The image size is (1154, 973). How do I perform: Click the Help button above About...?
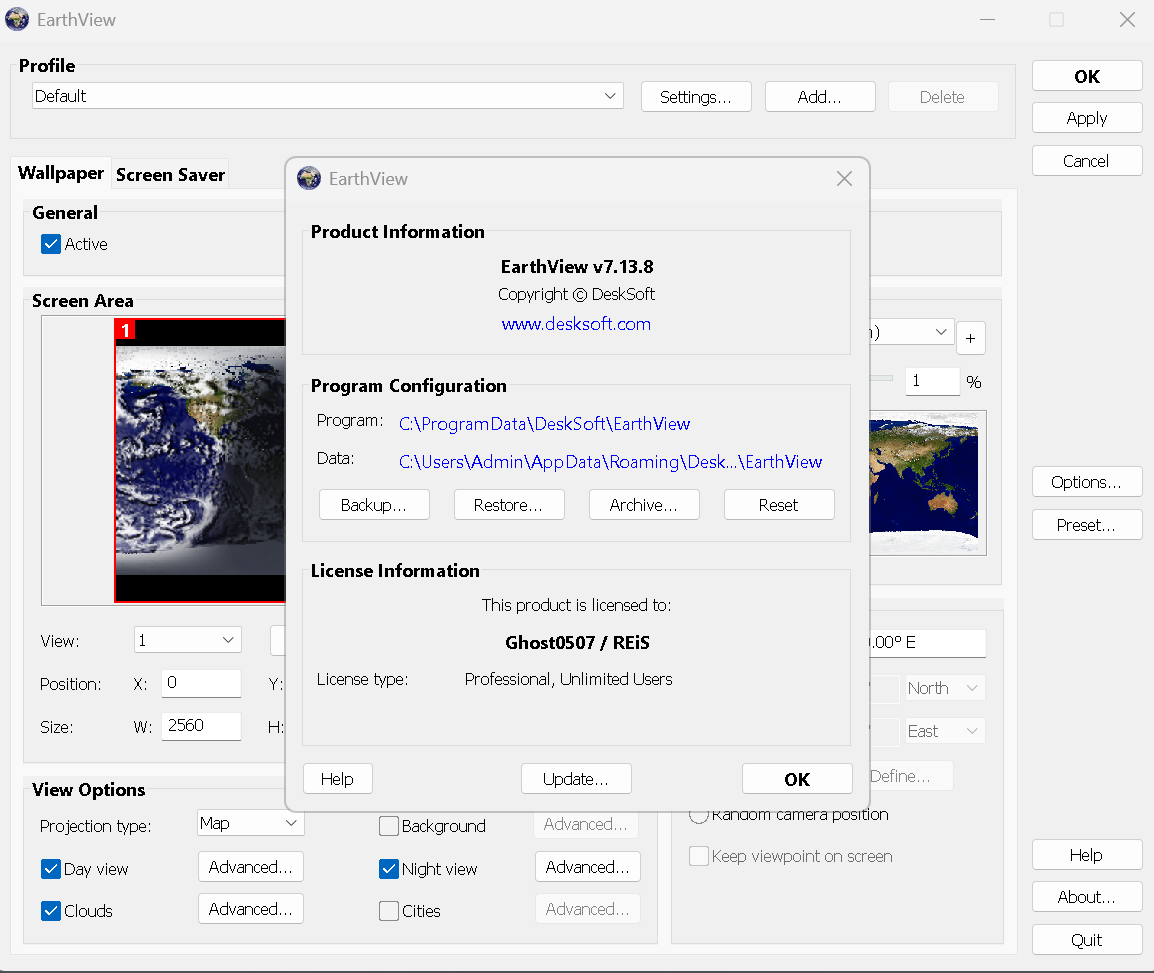1087,855
